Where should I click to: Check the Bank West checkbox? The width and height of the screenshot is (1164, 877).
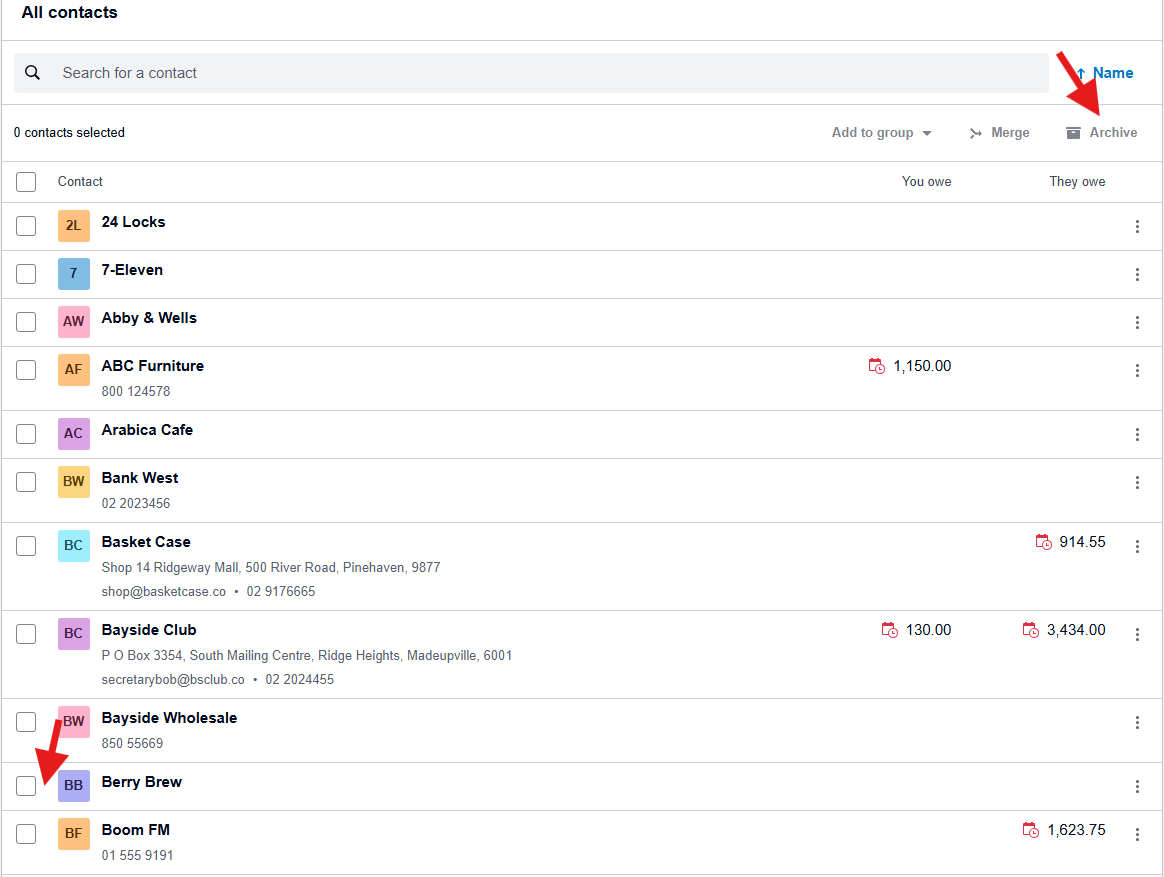pyautogui.click(x=26, y=482)
